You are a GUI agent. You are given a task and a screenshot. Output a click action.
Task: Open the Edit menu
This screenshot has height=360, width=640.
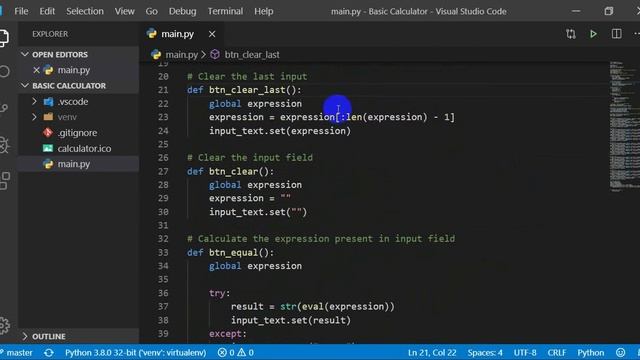pyautogui.click(x=47, y=11)
